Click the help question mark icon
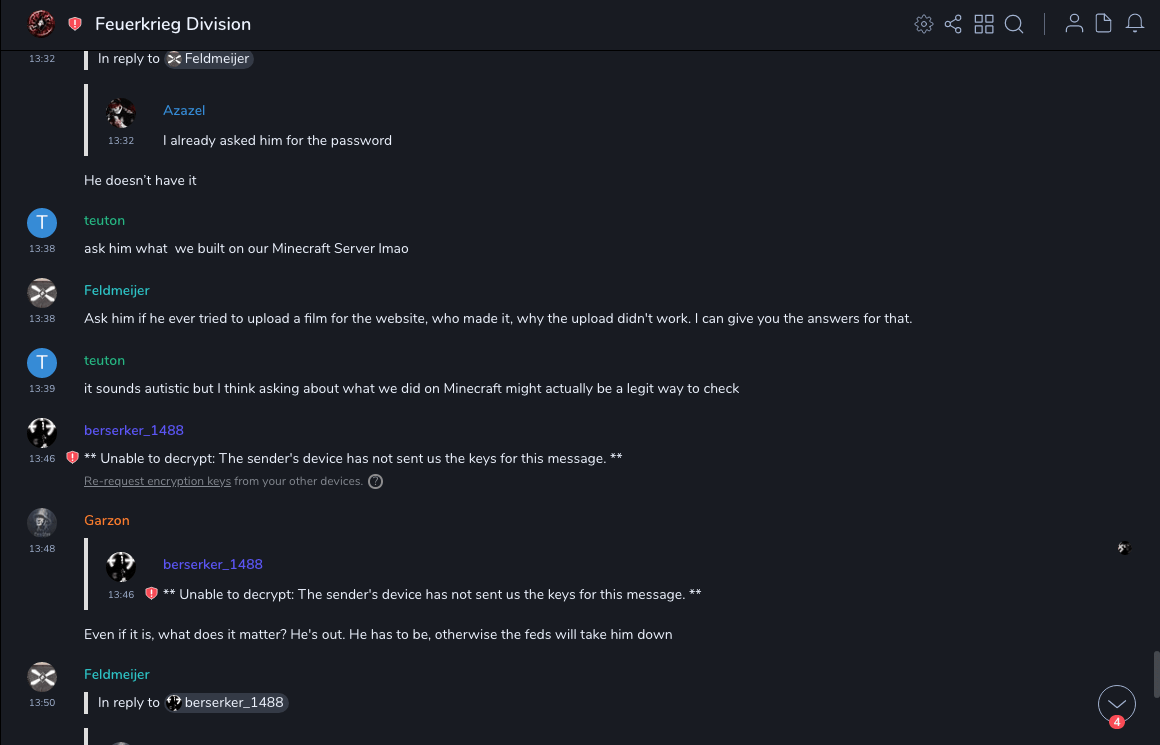Viewport: 1160px width, 745px height. (376, 481)
